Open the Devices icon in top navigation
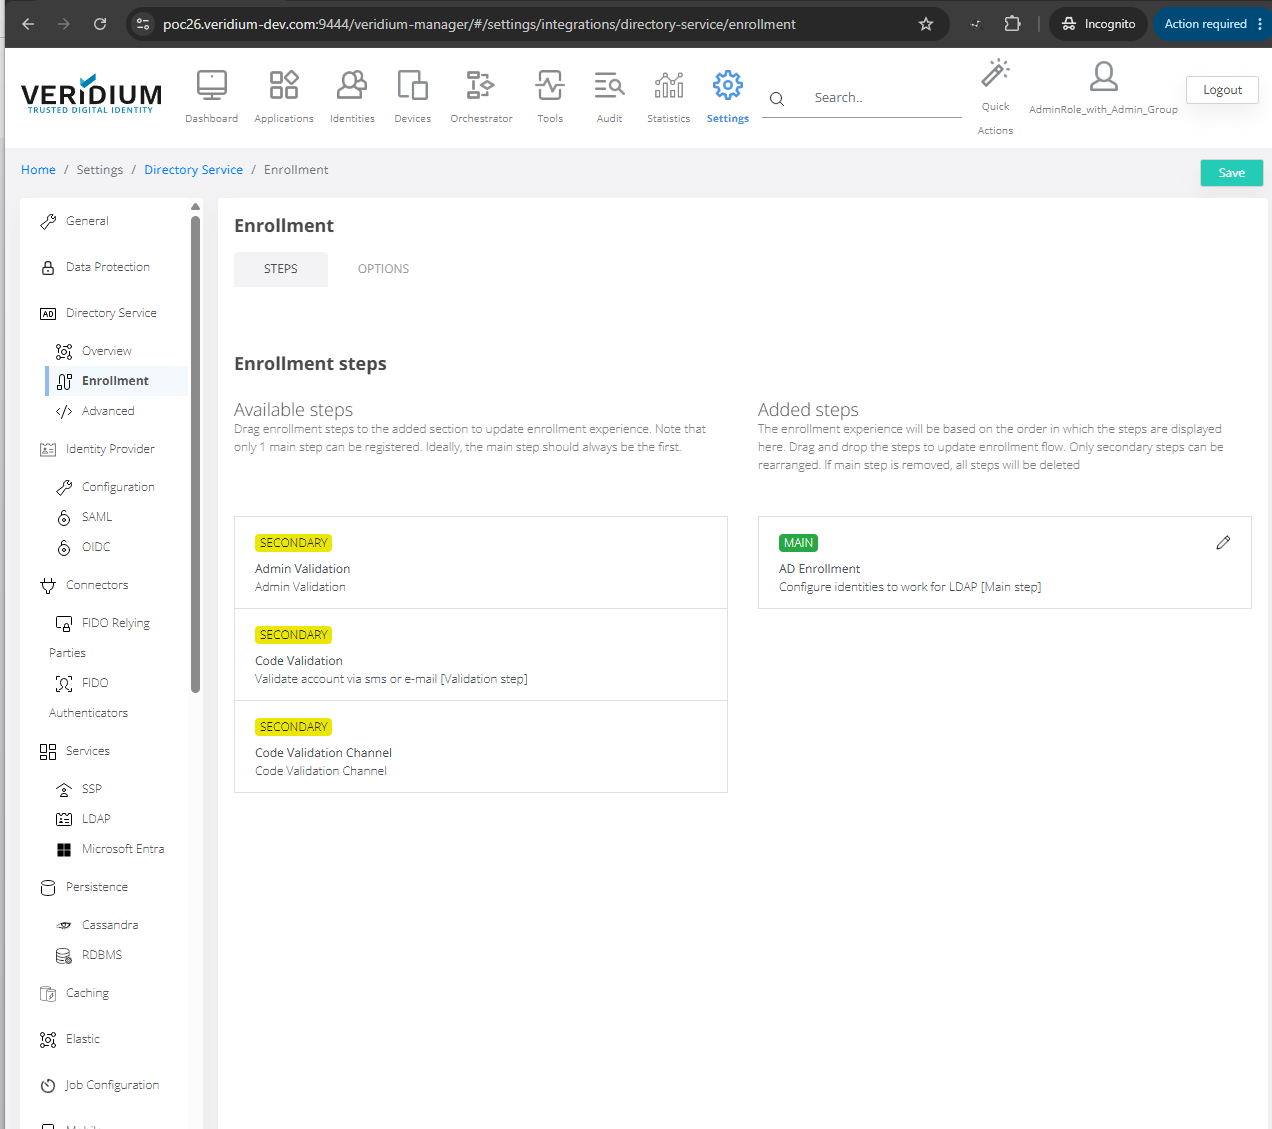 [x=413, y=85]
